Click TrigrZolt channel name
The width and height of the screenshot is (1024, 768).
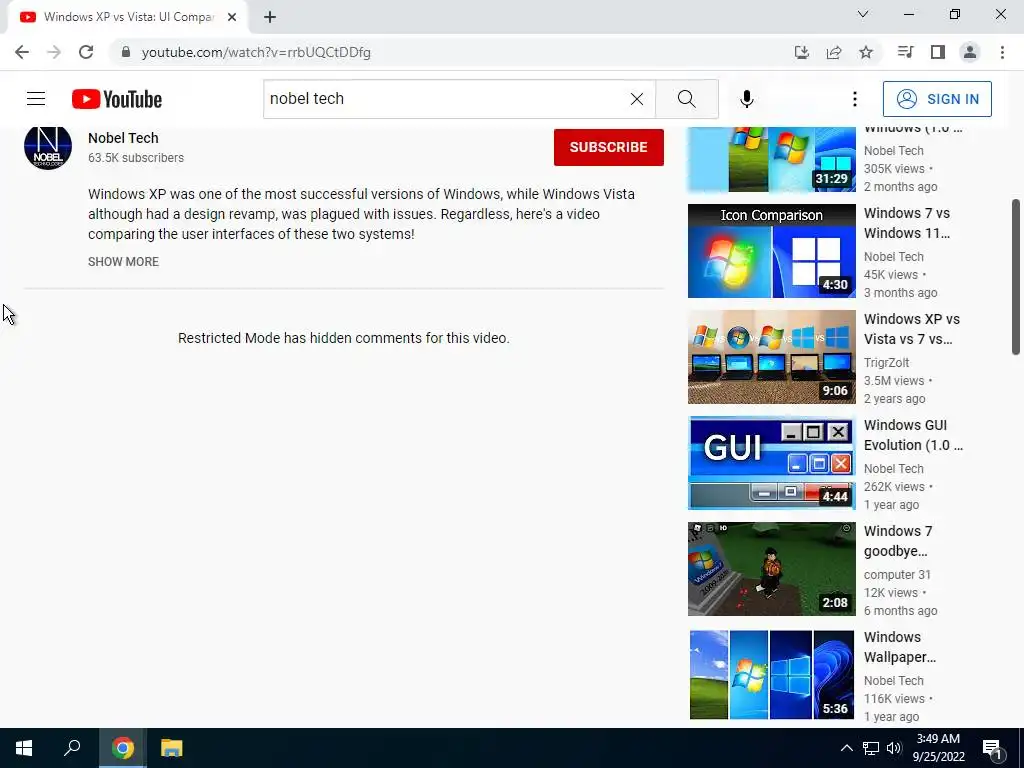[886, 362]
